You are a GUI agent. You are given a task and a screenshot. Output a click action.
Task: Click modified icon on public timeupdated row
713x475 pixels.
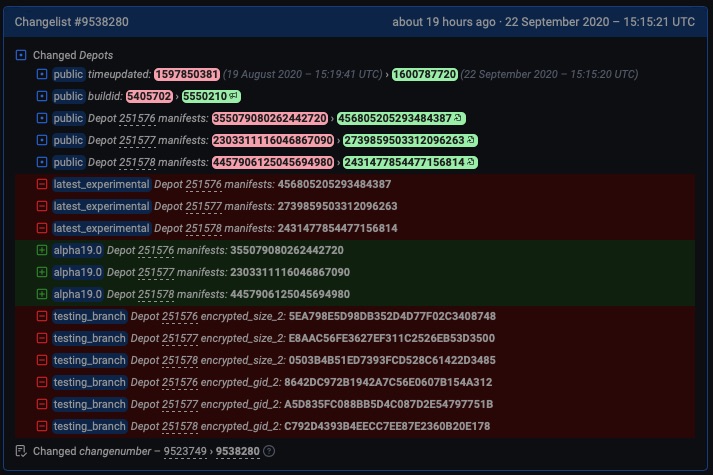click(41, 74)
